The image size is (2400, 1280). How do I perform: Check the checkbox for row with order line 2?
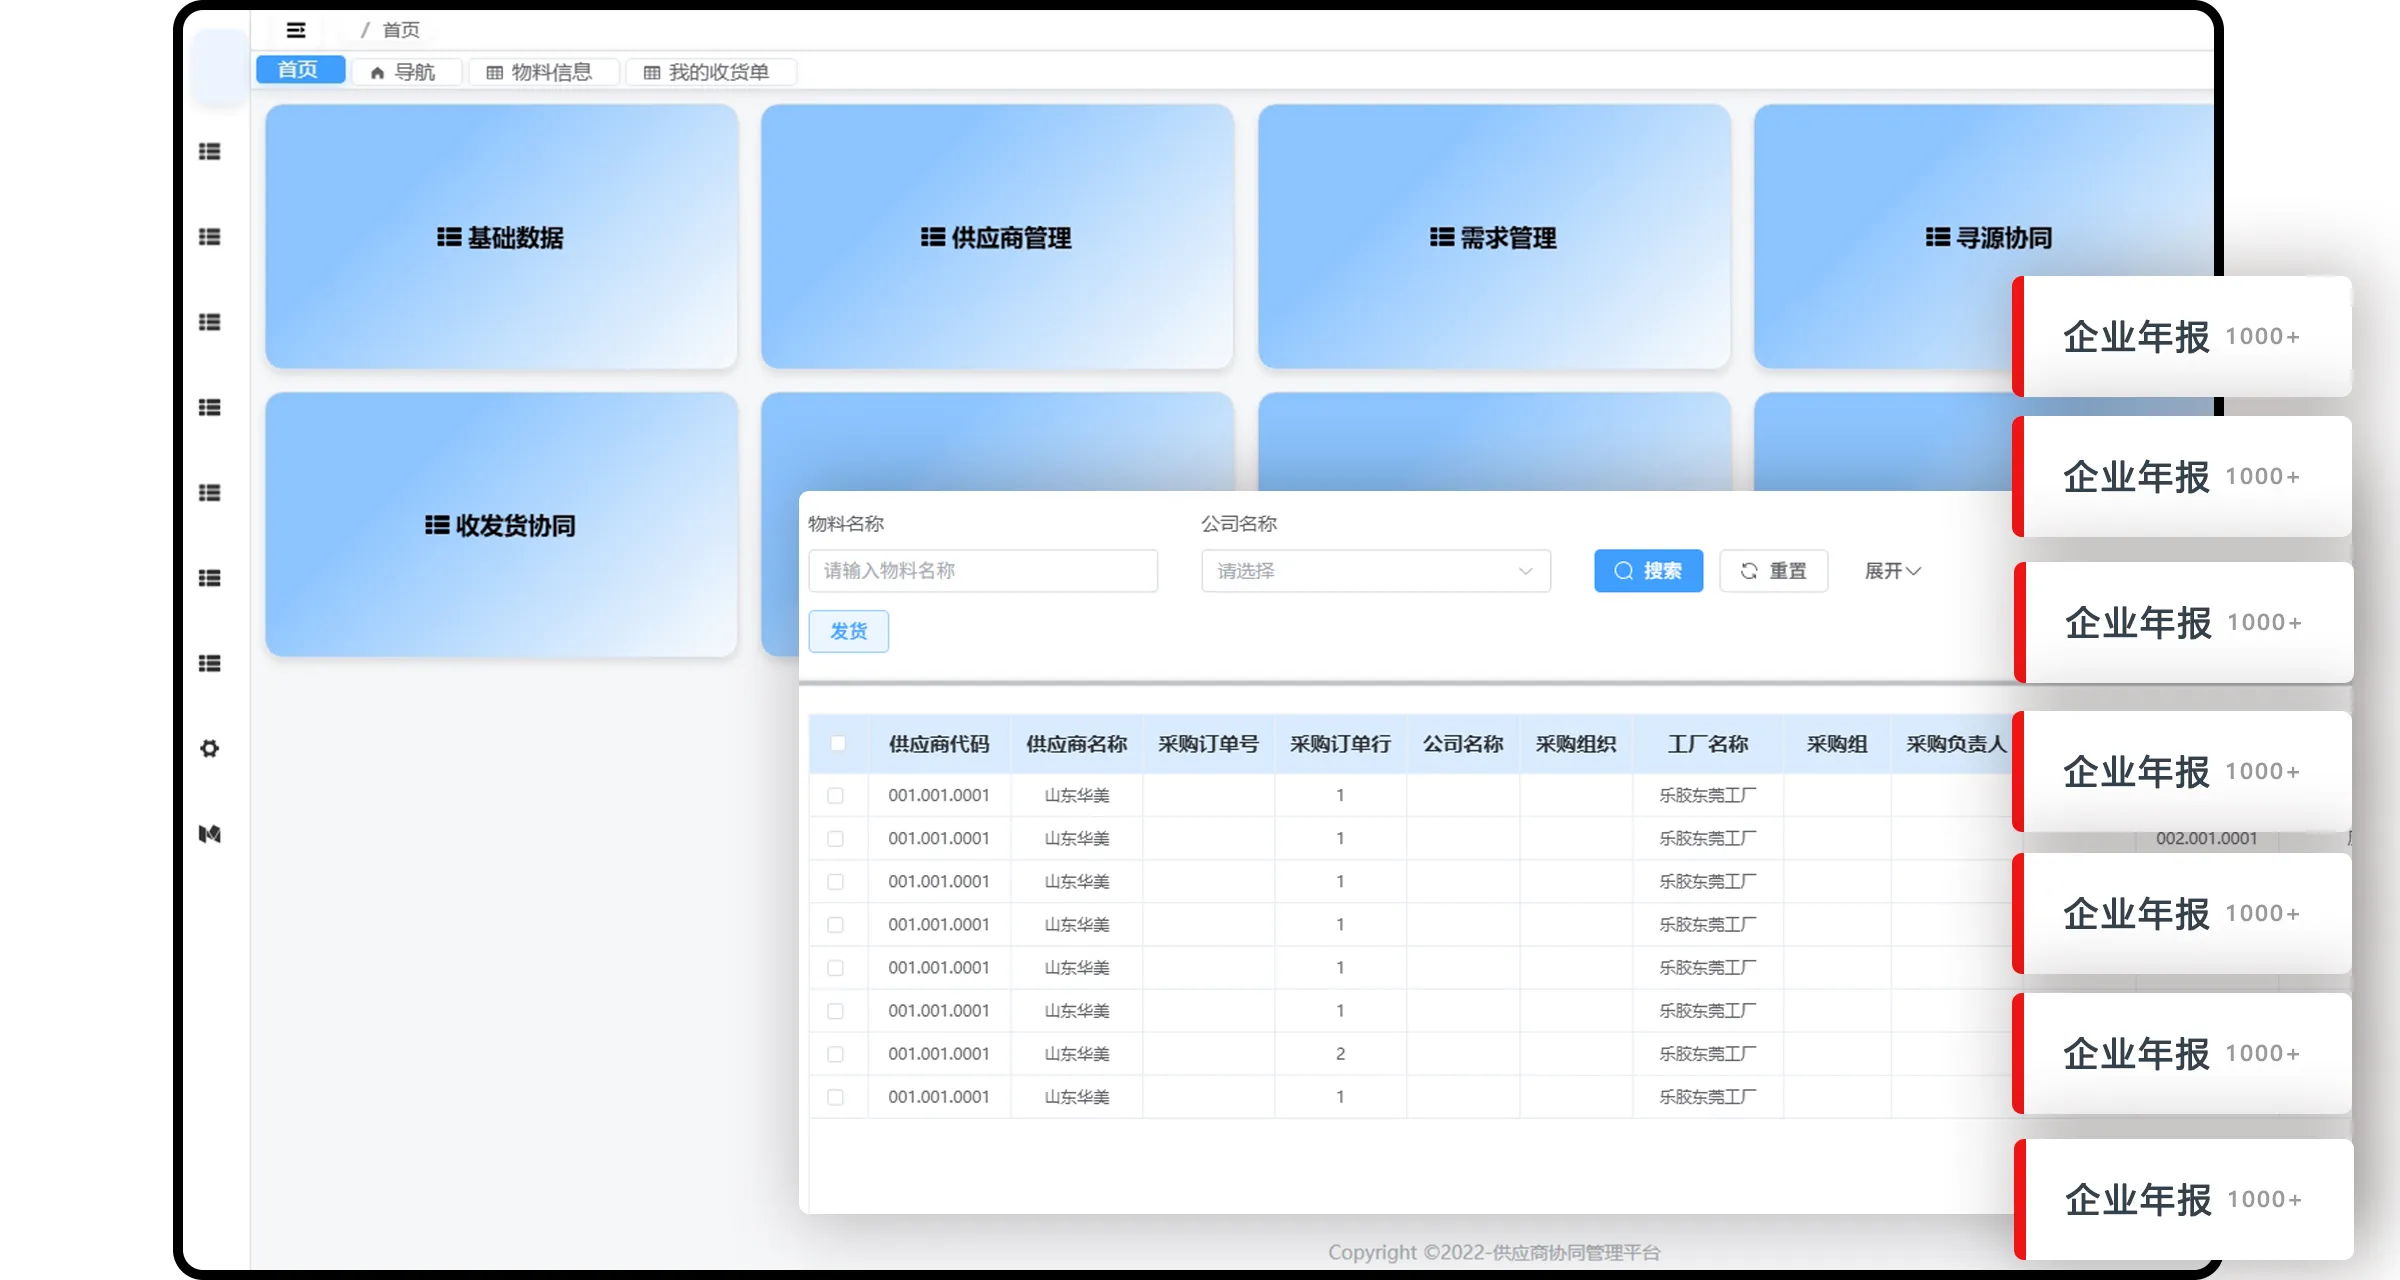pyautogui.click(x=836, y=1054)
